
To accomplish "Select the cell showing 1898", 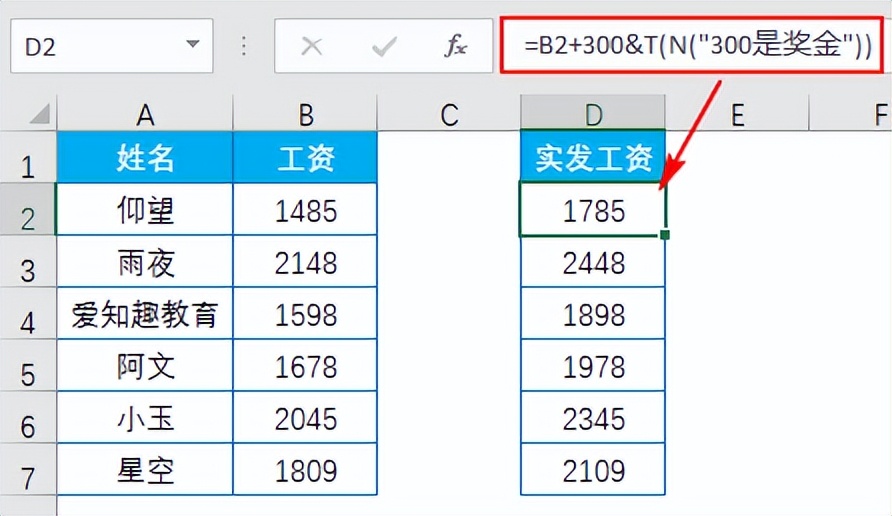I will tap(593, 313).
